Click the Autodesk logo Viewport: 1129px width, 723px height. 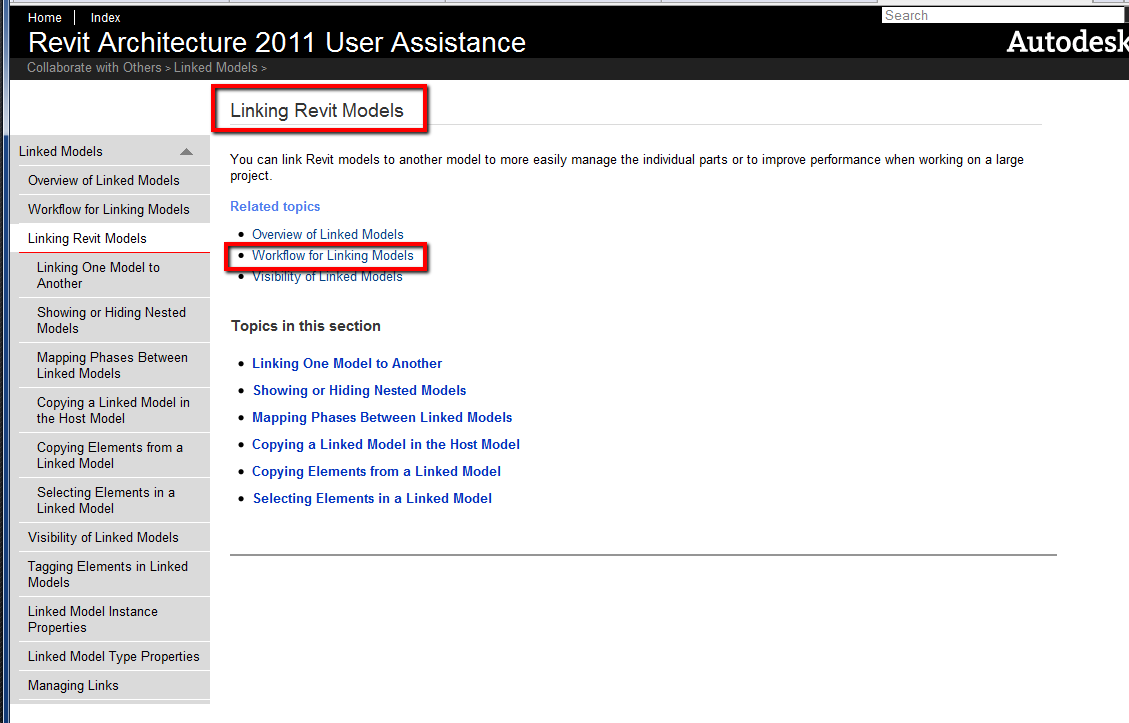[1067, 42]
